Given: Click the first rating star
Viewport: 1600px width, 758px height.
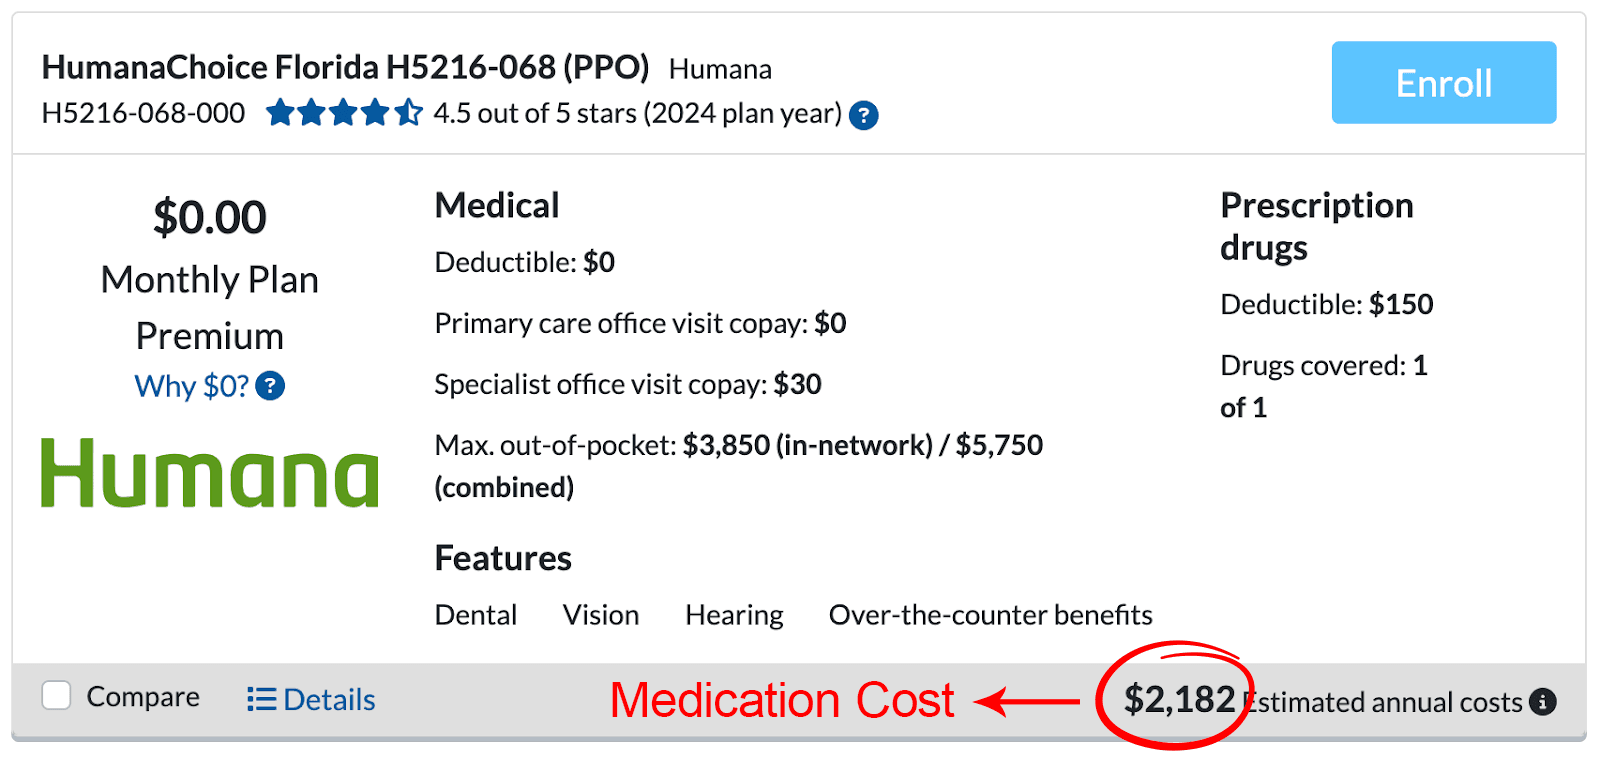Looking at the screenshot, I should tap(278, 113).
